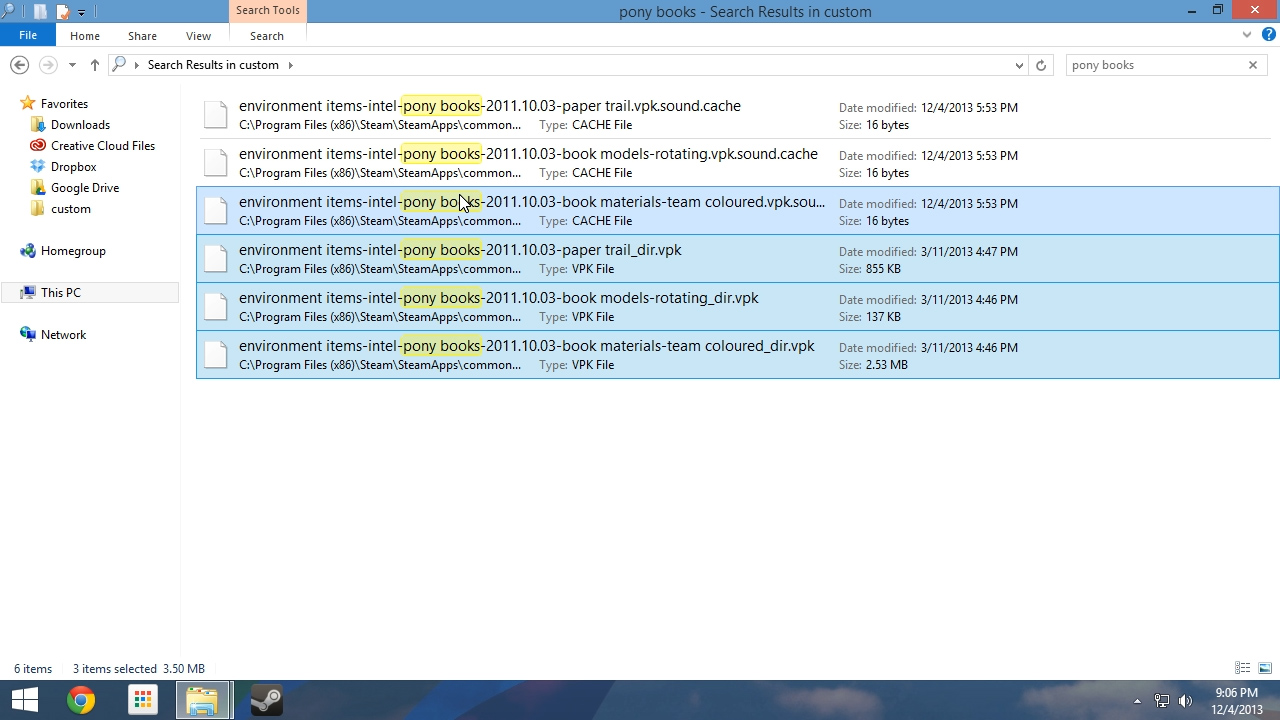Click the Search Results in custom breadcrumb
Image resolution: width=1280 pixels, height=720 pixels.
(x=213, y=65)
